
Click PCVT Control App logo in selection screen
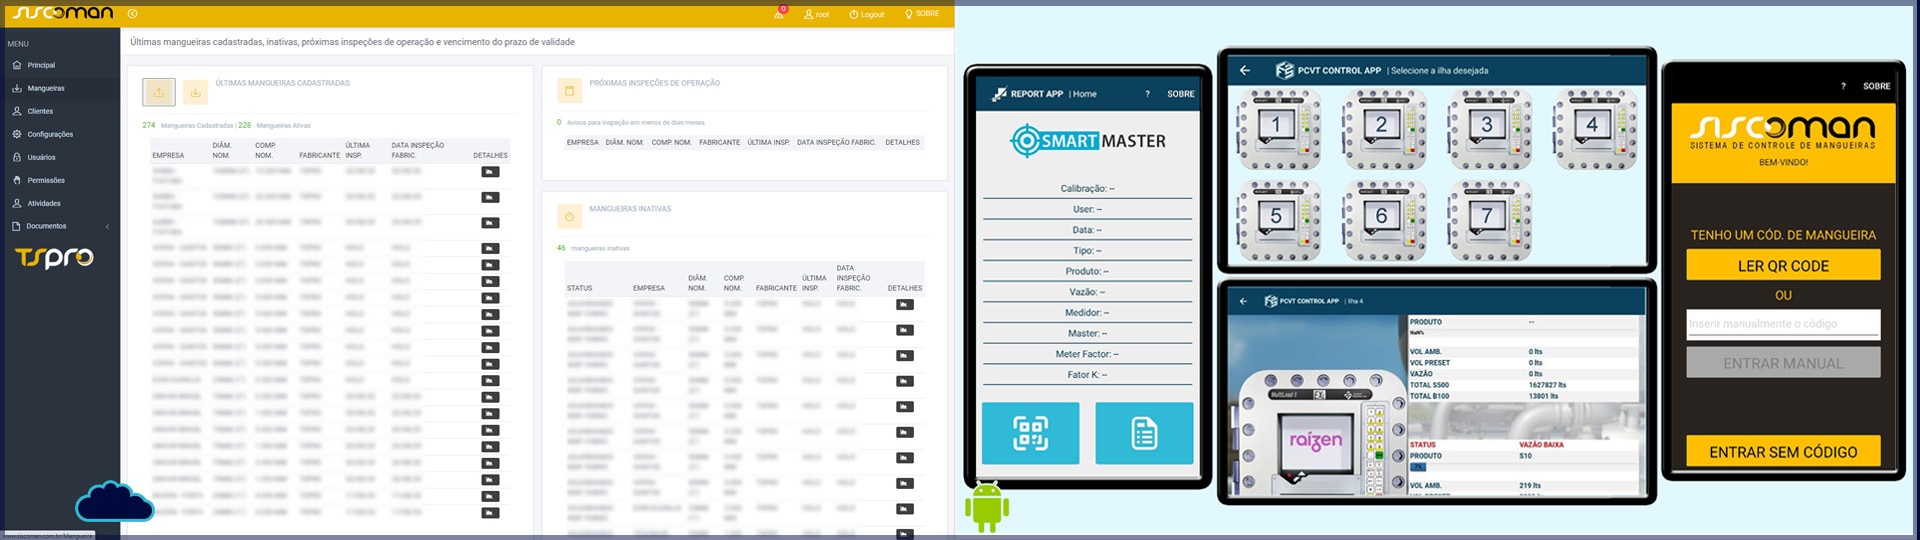pyautogui.click(x=1285, y=70)
